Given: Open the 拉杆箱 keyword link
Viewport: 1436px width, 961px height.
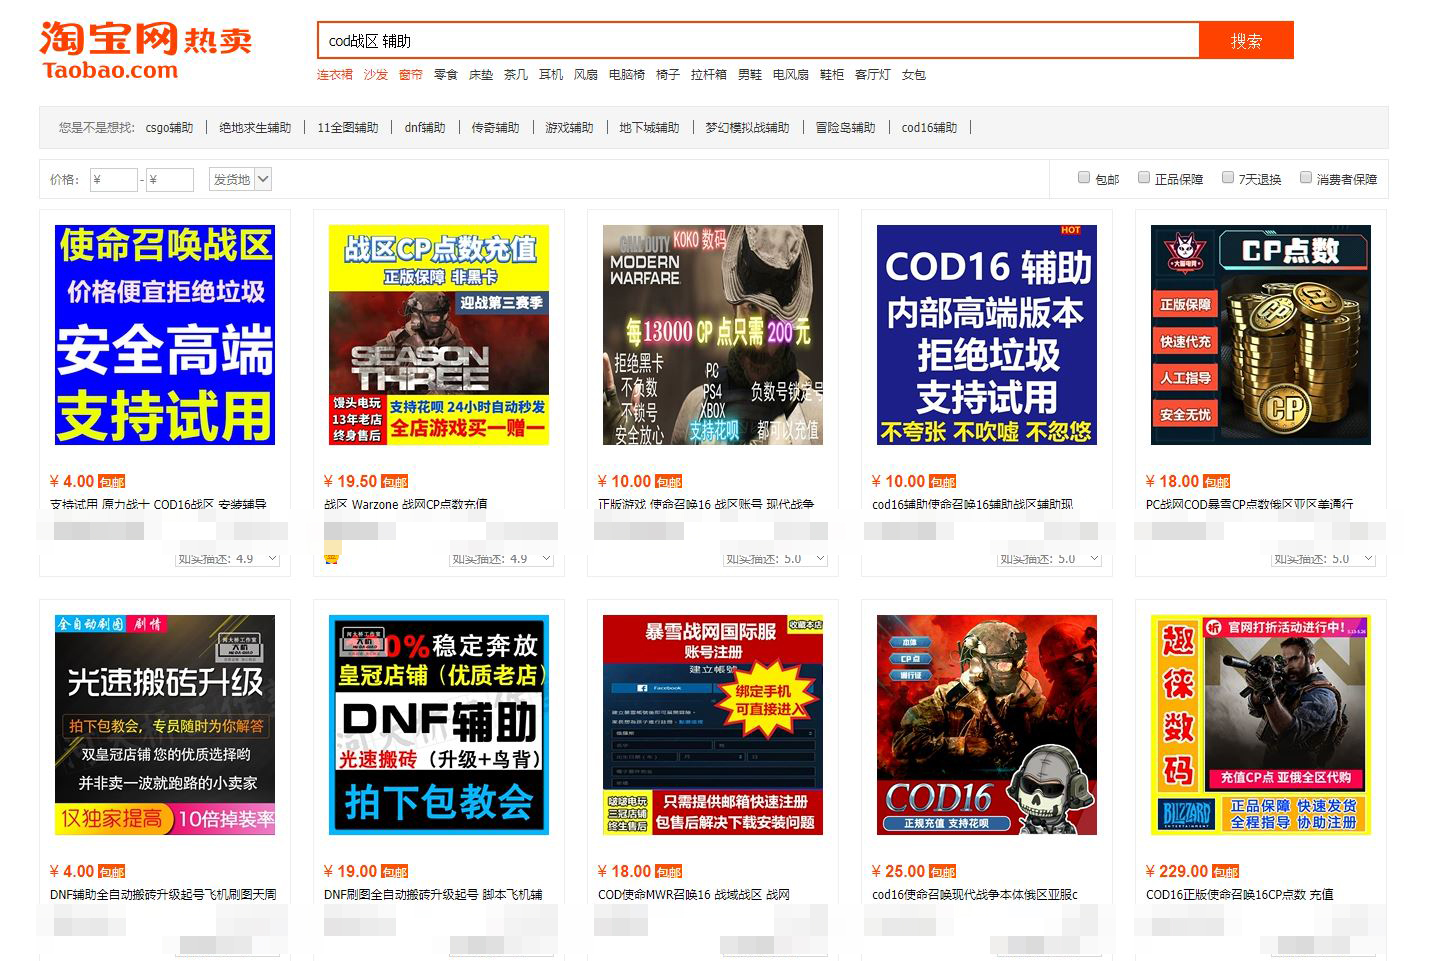Looking at the screenshot, I should [x=709, y=75].
